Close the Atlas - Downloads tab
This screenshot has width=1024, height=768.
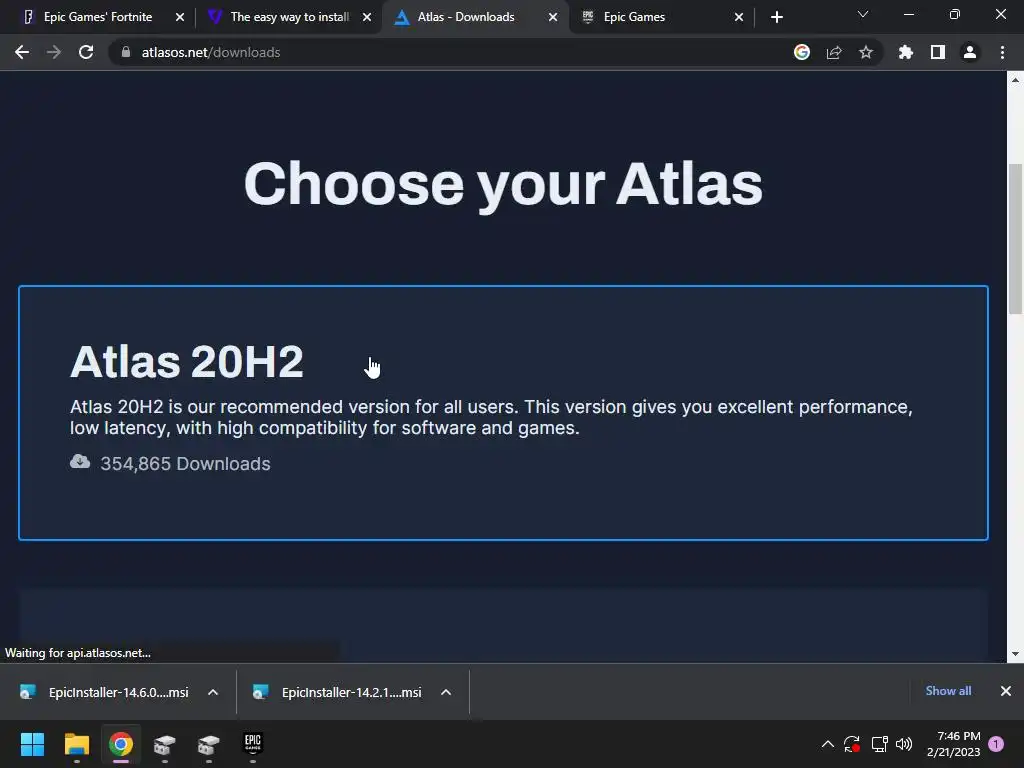[x=553, y=17]
